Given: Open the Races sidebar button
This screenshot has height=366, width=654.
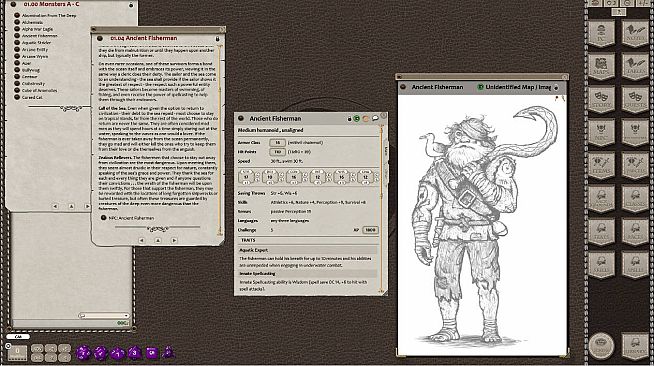Looking at the screenshot, I should click(x=635, y=231).
